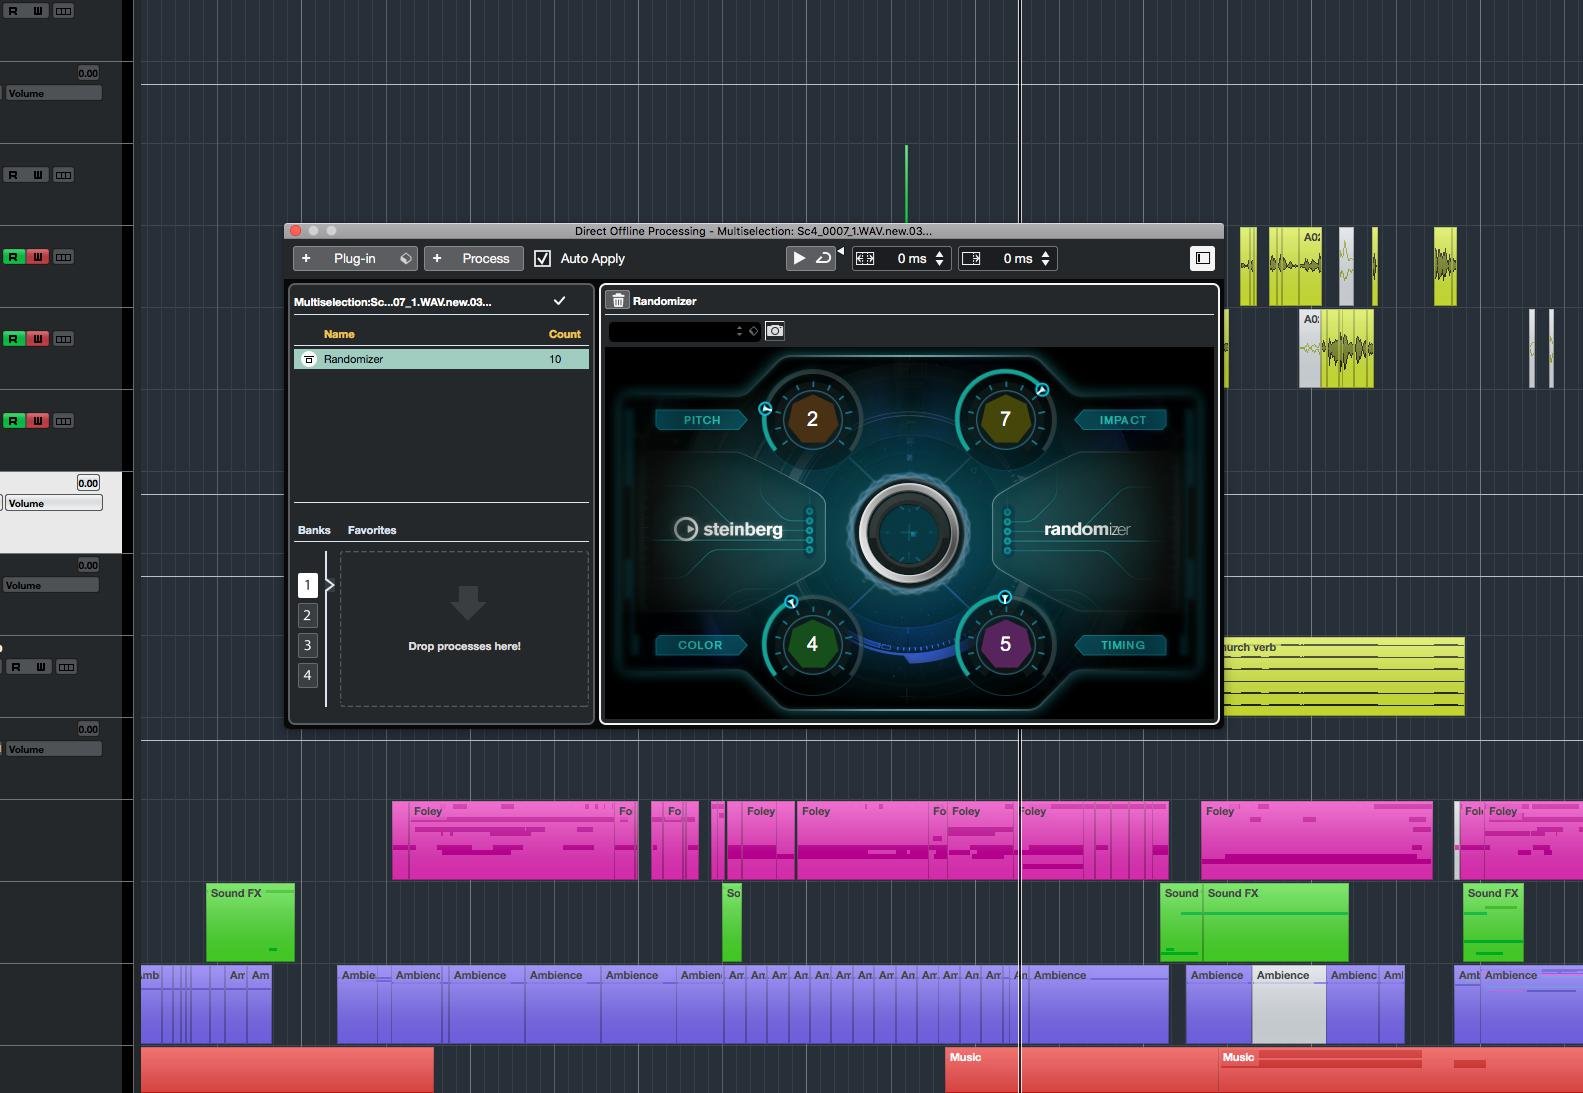Click the multiselection checkmark
1583x1093 pixels.
click(559, 301)
